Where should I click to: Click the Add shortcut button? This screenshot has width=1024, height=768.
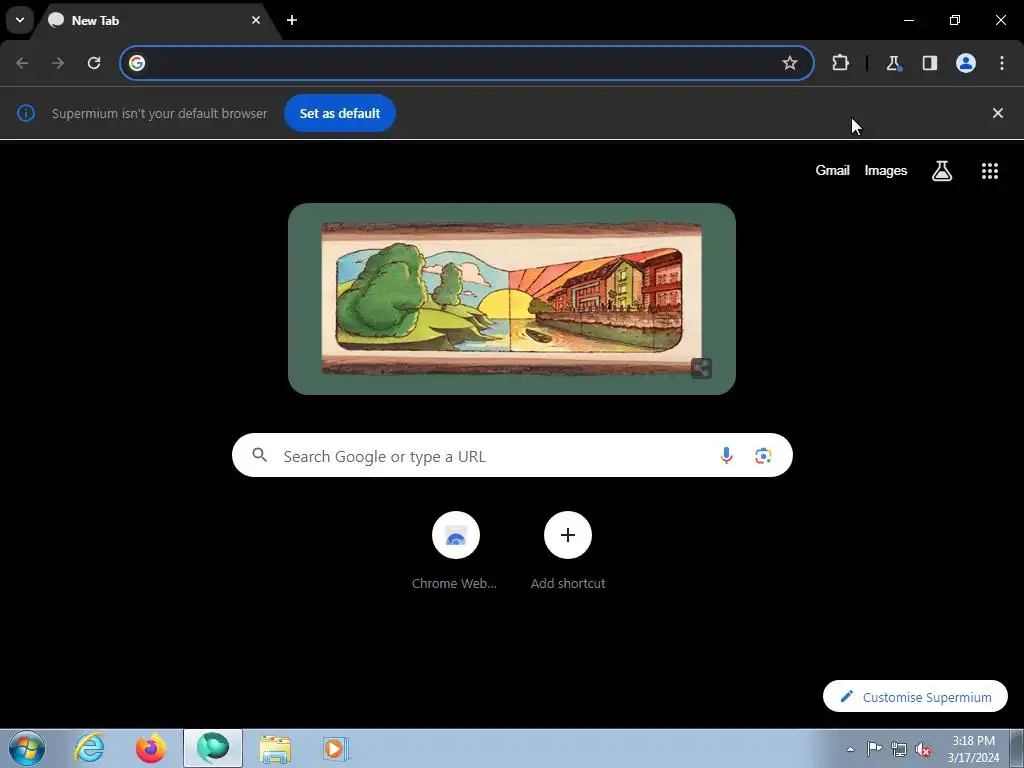[568, 551]
